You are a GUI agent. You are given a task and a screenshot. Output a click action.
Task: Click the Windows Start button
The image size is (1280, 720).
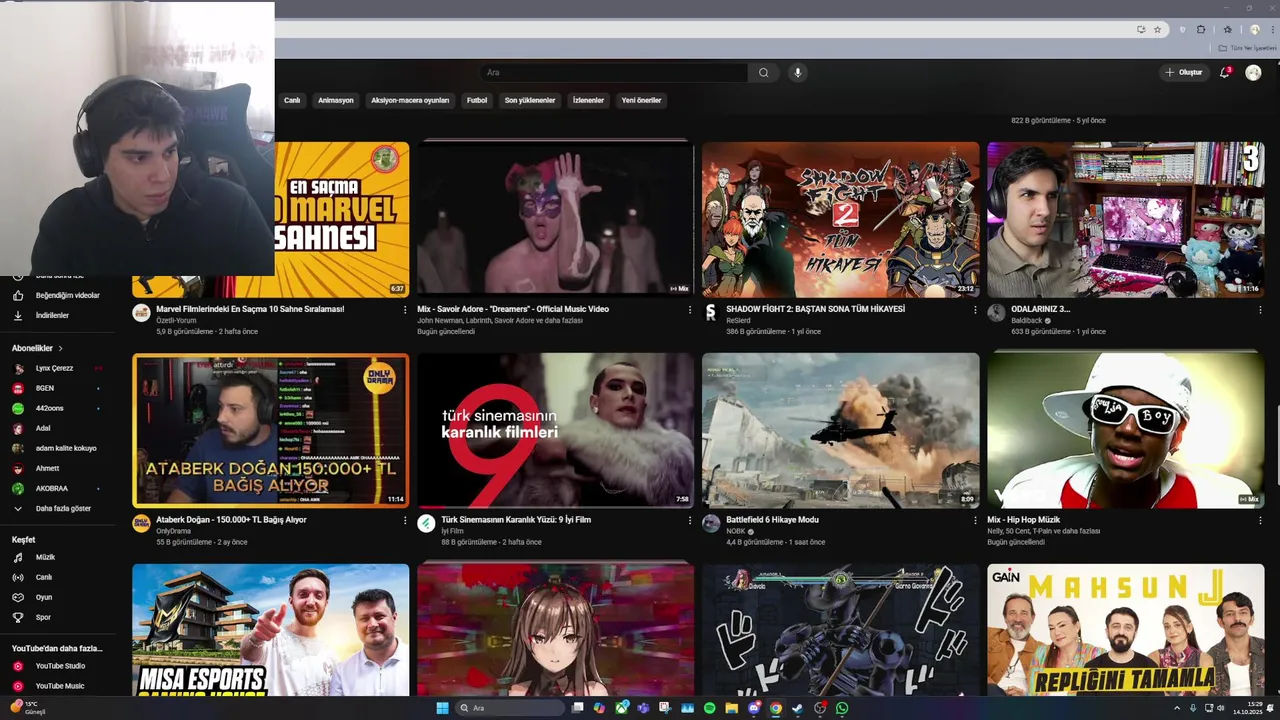(x=442, y=708)
